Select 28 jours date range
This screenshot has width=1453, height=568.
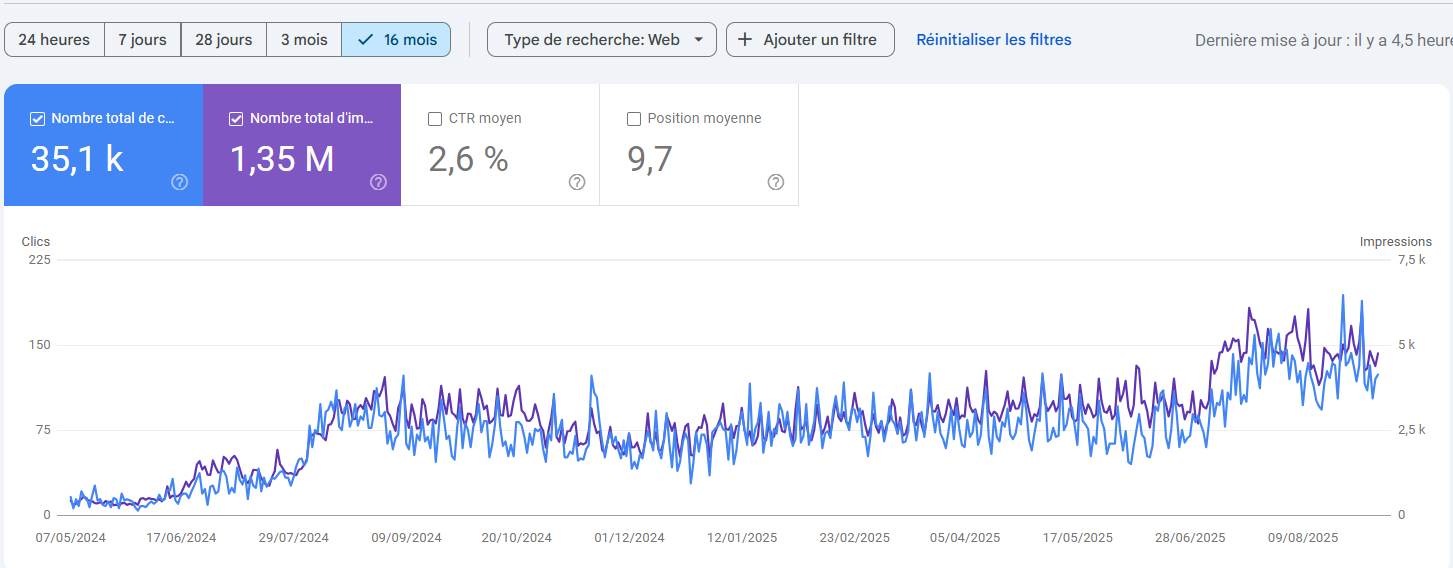223,40
